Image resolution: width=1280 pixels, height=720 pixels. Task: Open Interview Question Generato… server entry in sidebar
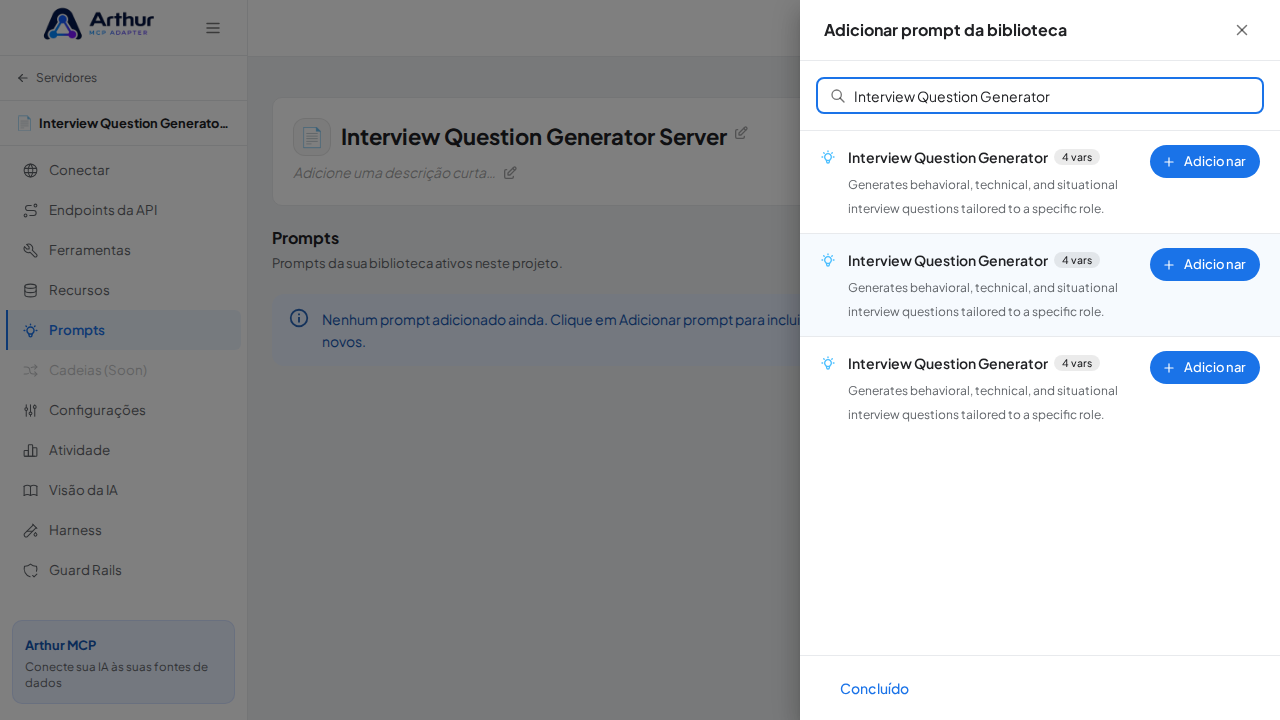(x=123, y=123)
